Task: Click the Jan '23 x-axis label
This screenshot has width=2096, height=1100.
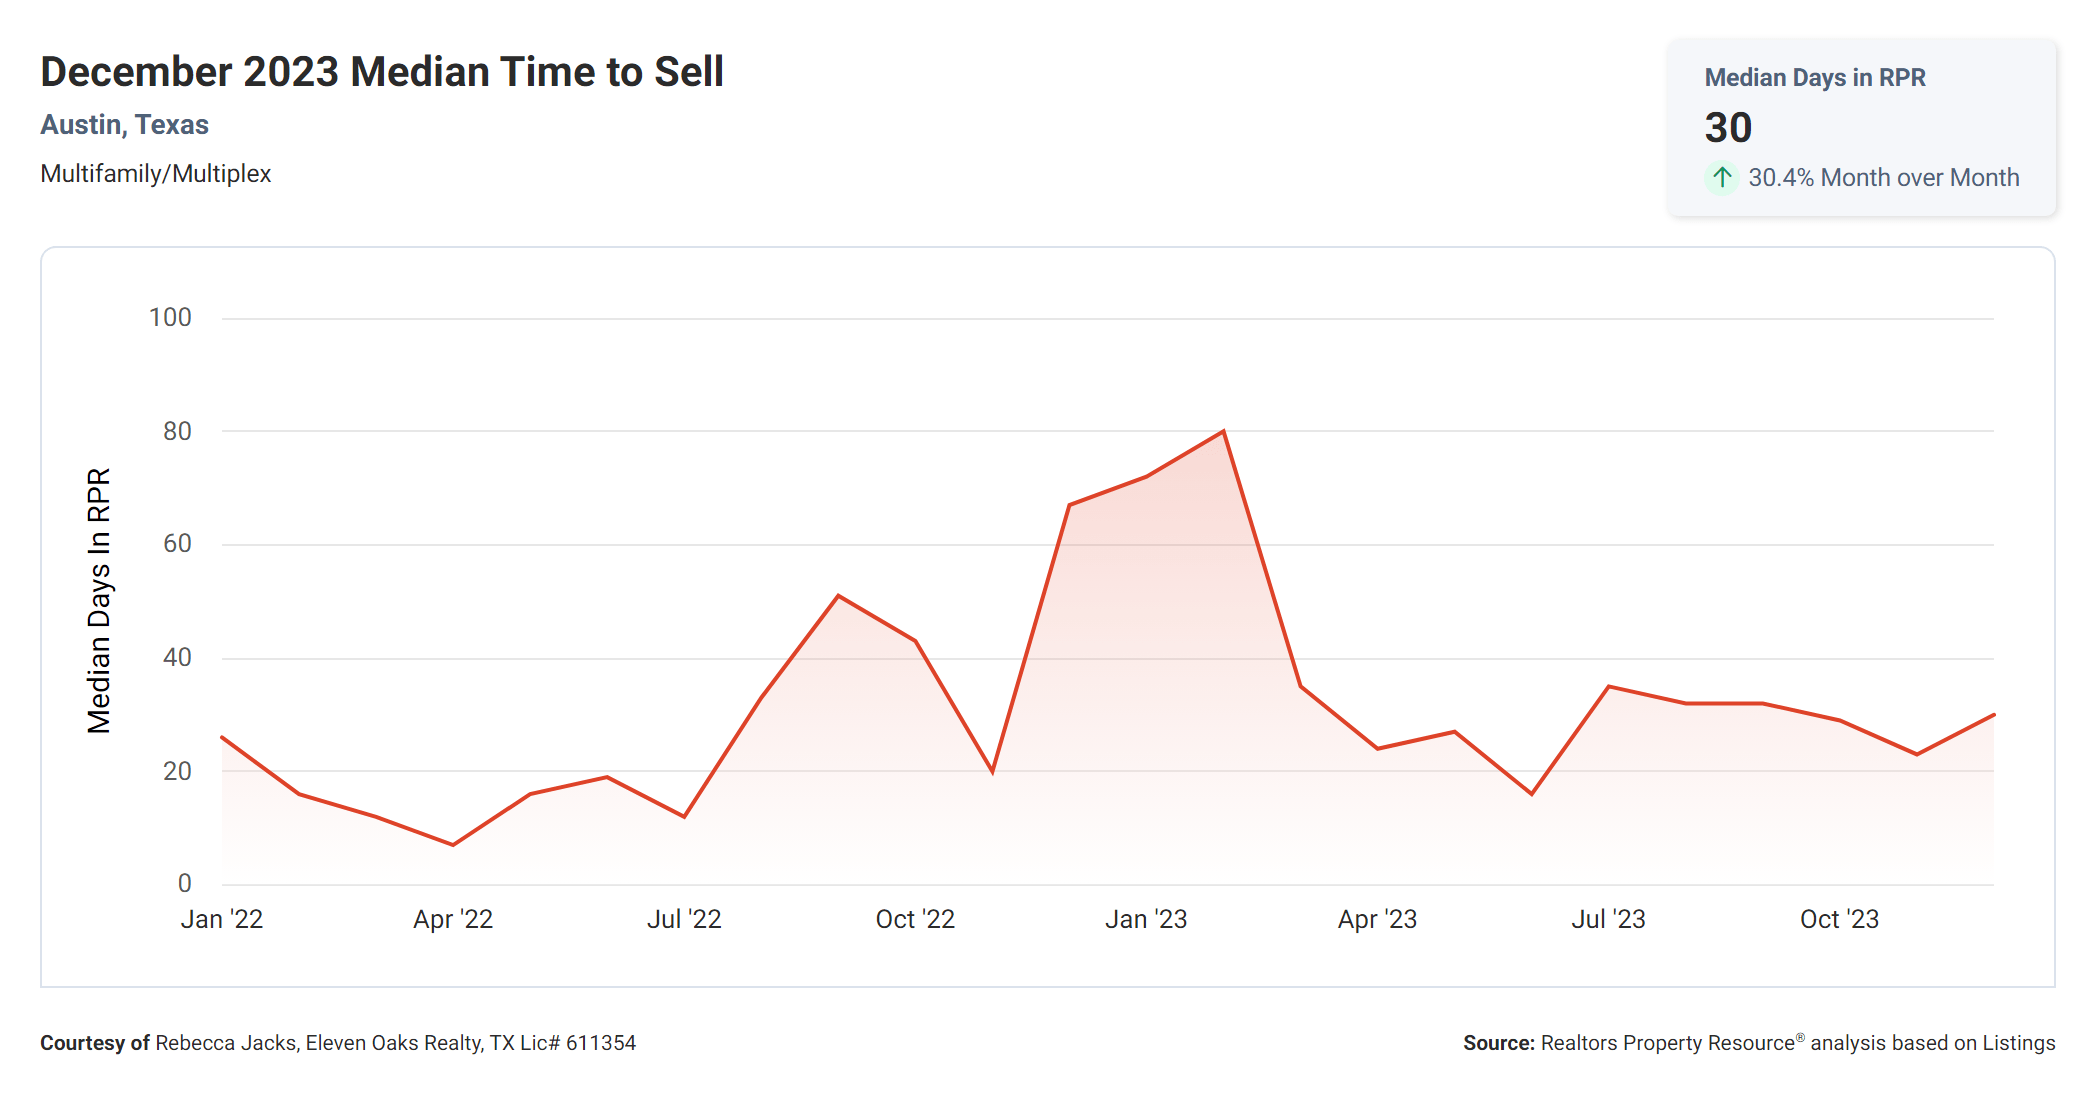Action: click(x=1146, y=919)
